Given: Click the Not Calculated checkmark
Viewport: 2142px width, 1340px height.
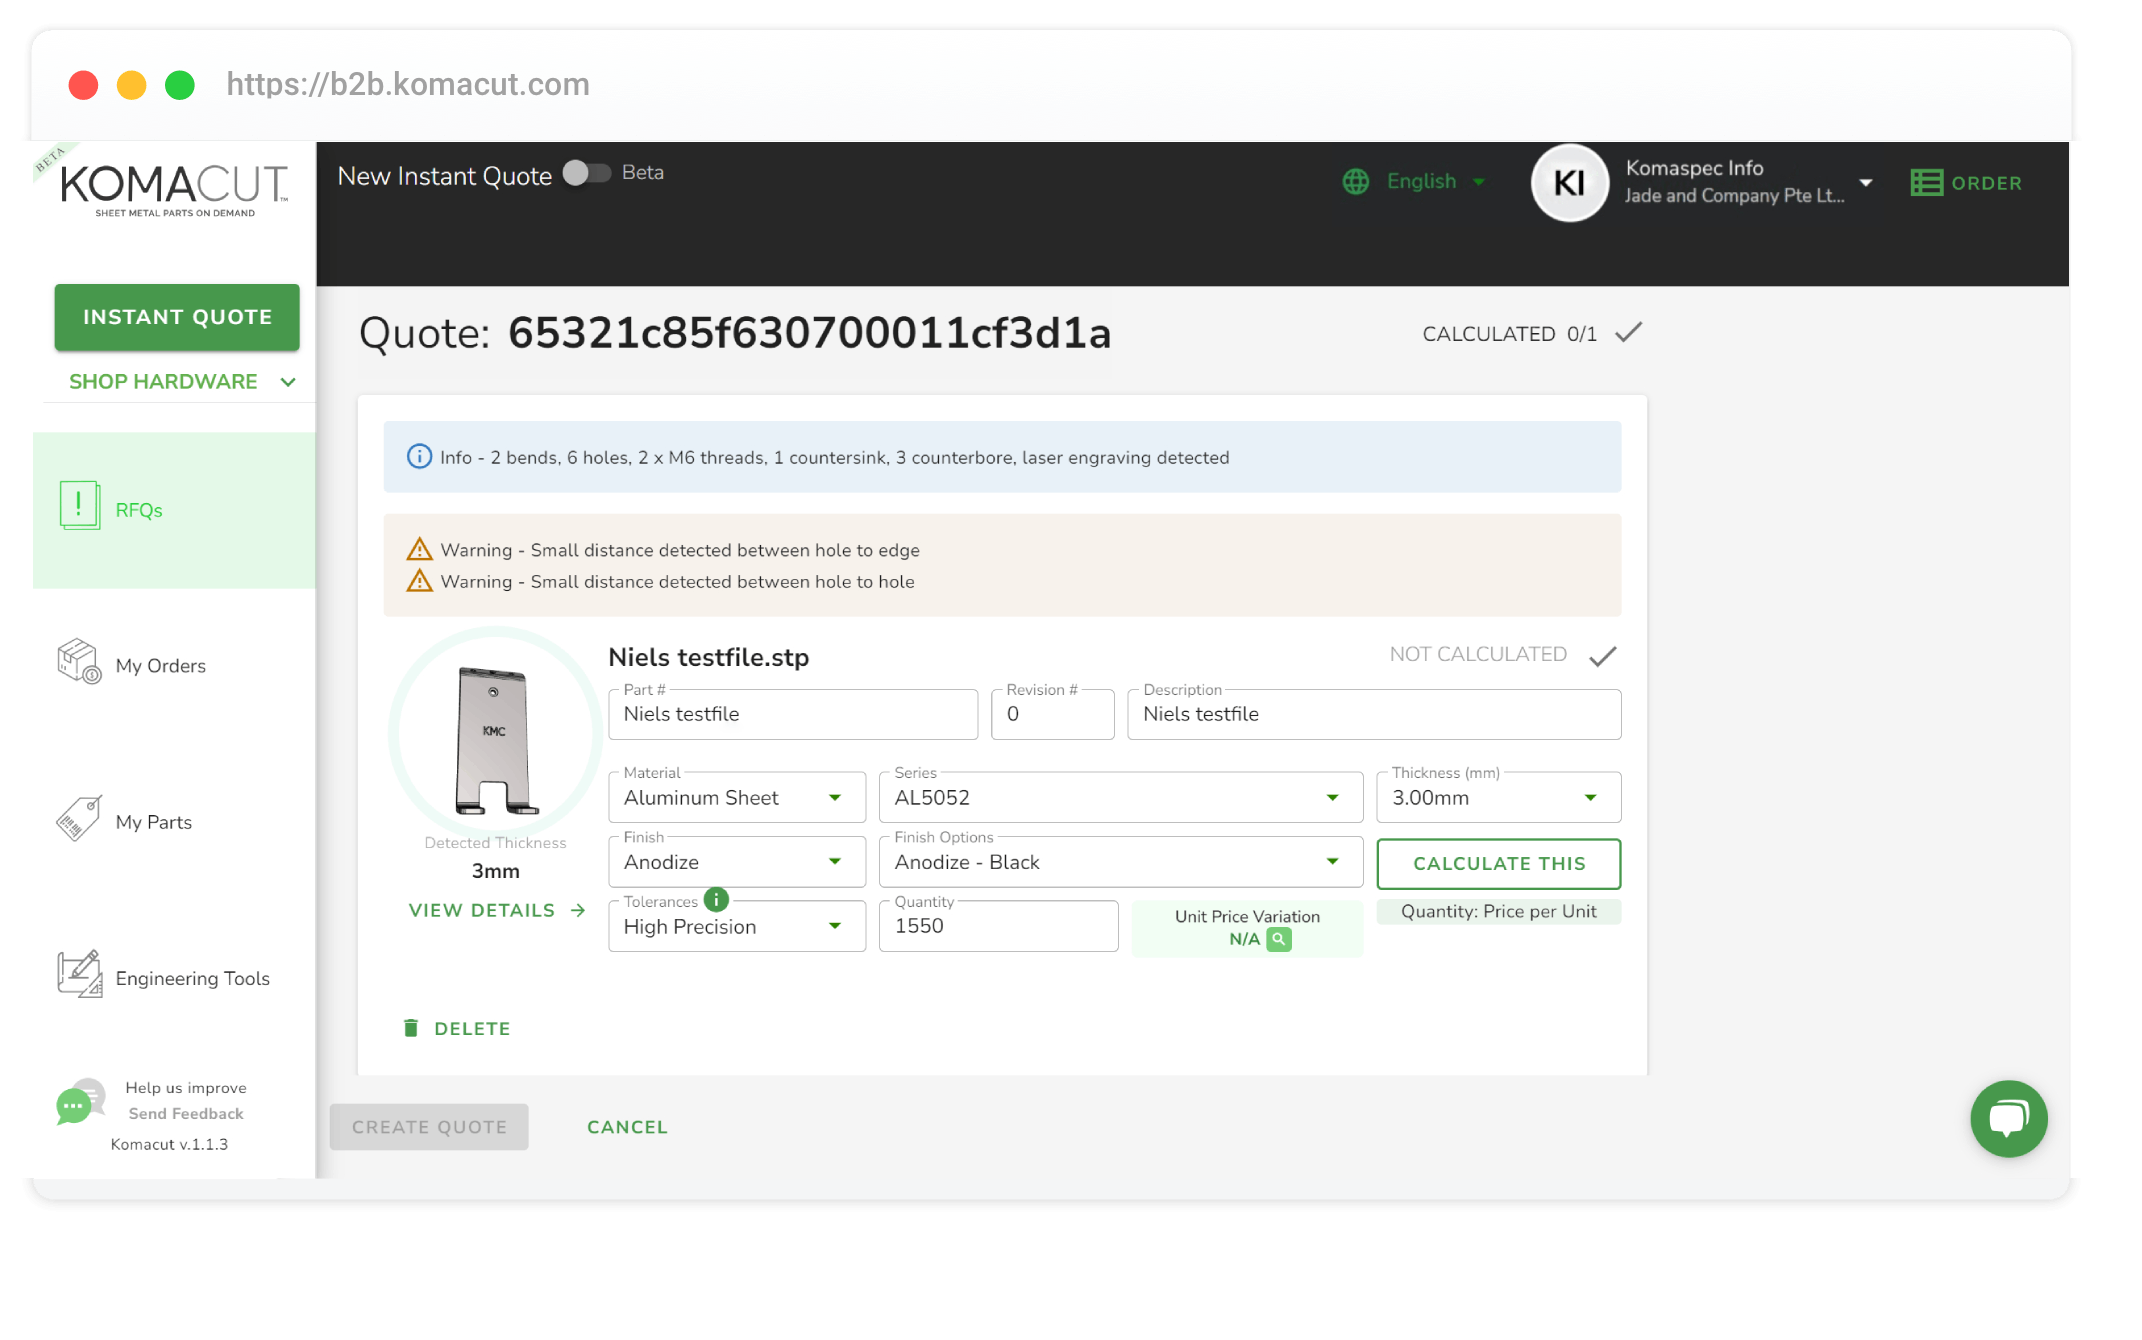Looking at the screenshot, I should (1603, 656).
